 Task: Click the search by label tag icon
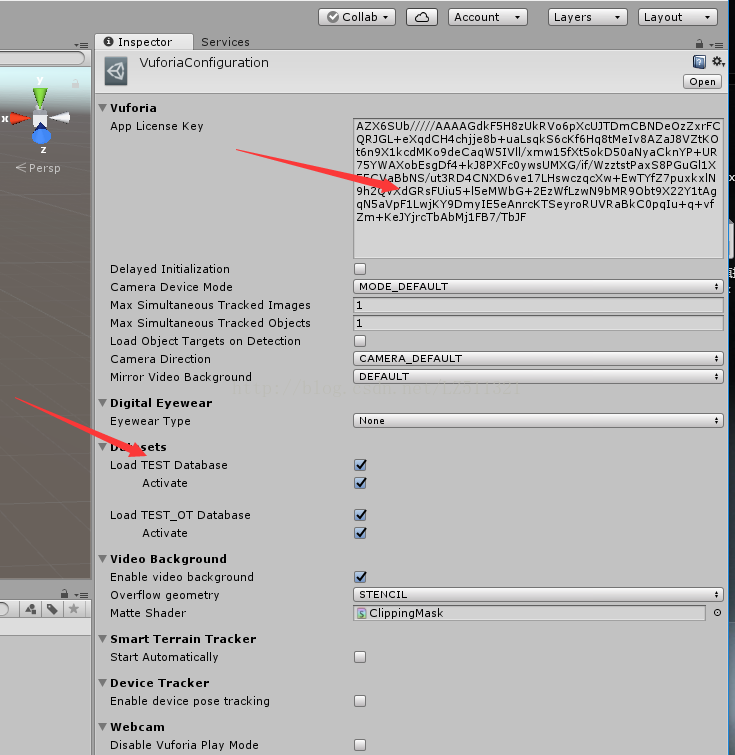(52, 609)
